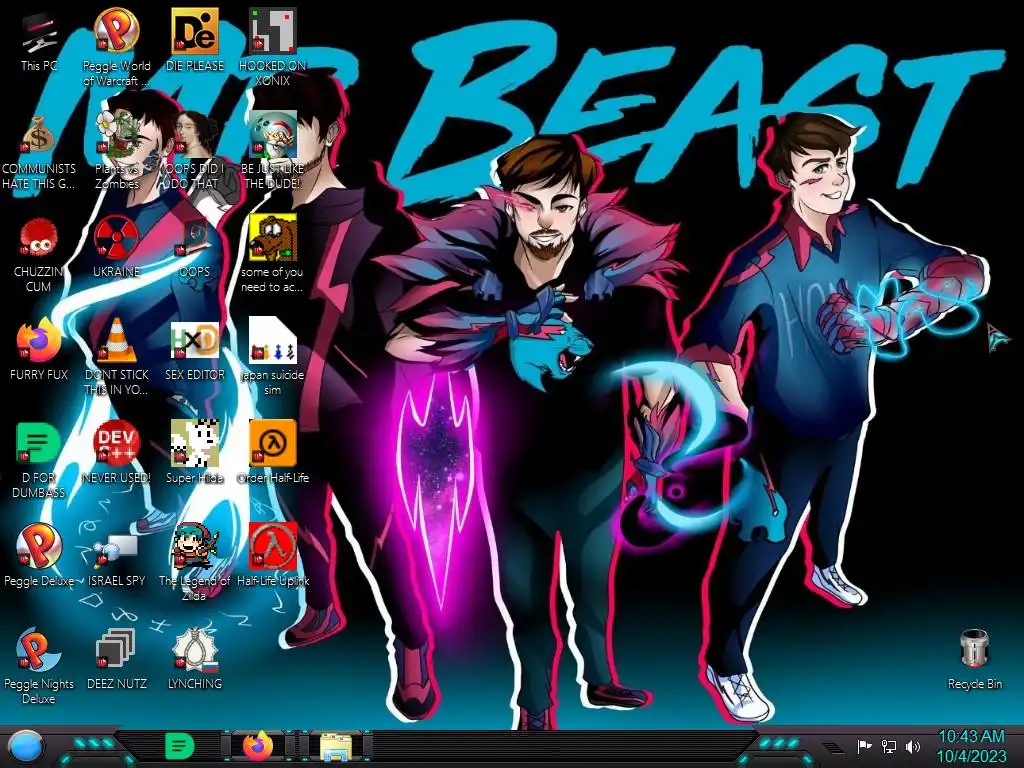Image resolution: width=1024 pixels, height=768 pixels.
Task: Click the Start orb on the taskbar
Action: click(x=26, y=747)
